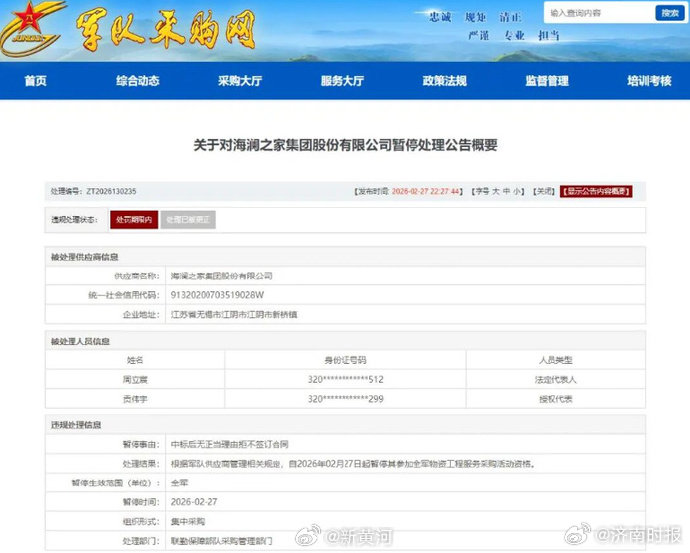Click the 显示公告内容概要 red button
The image size is (690, 553).
[596, 191]
